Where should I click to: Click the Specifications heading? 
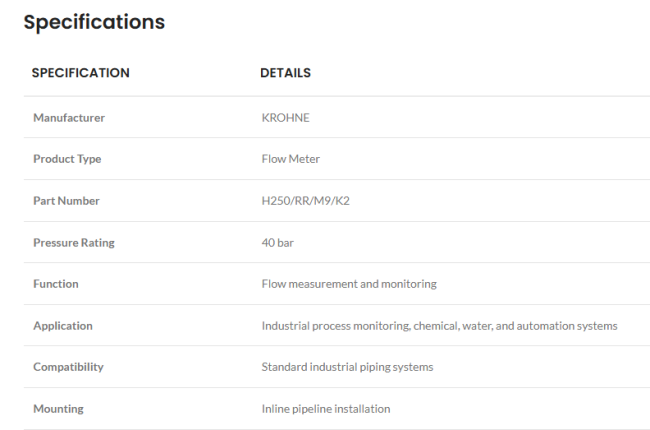pyautogui.click(x=94, y=22)
